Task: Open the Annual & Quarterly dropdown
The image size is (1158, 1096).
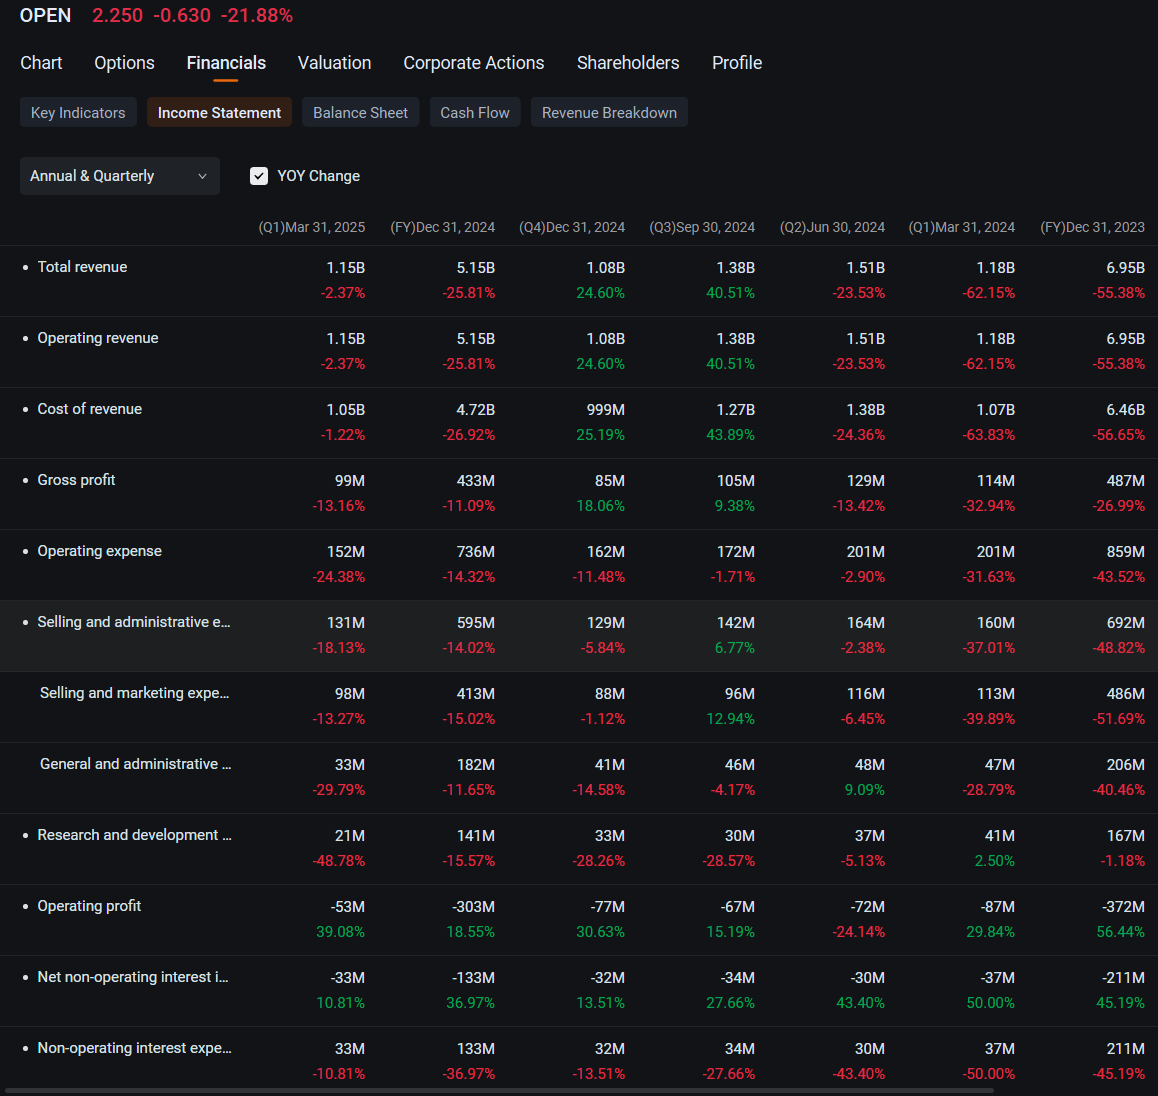Action: point(119,175)
